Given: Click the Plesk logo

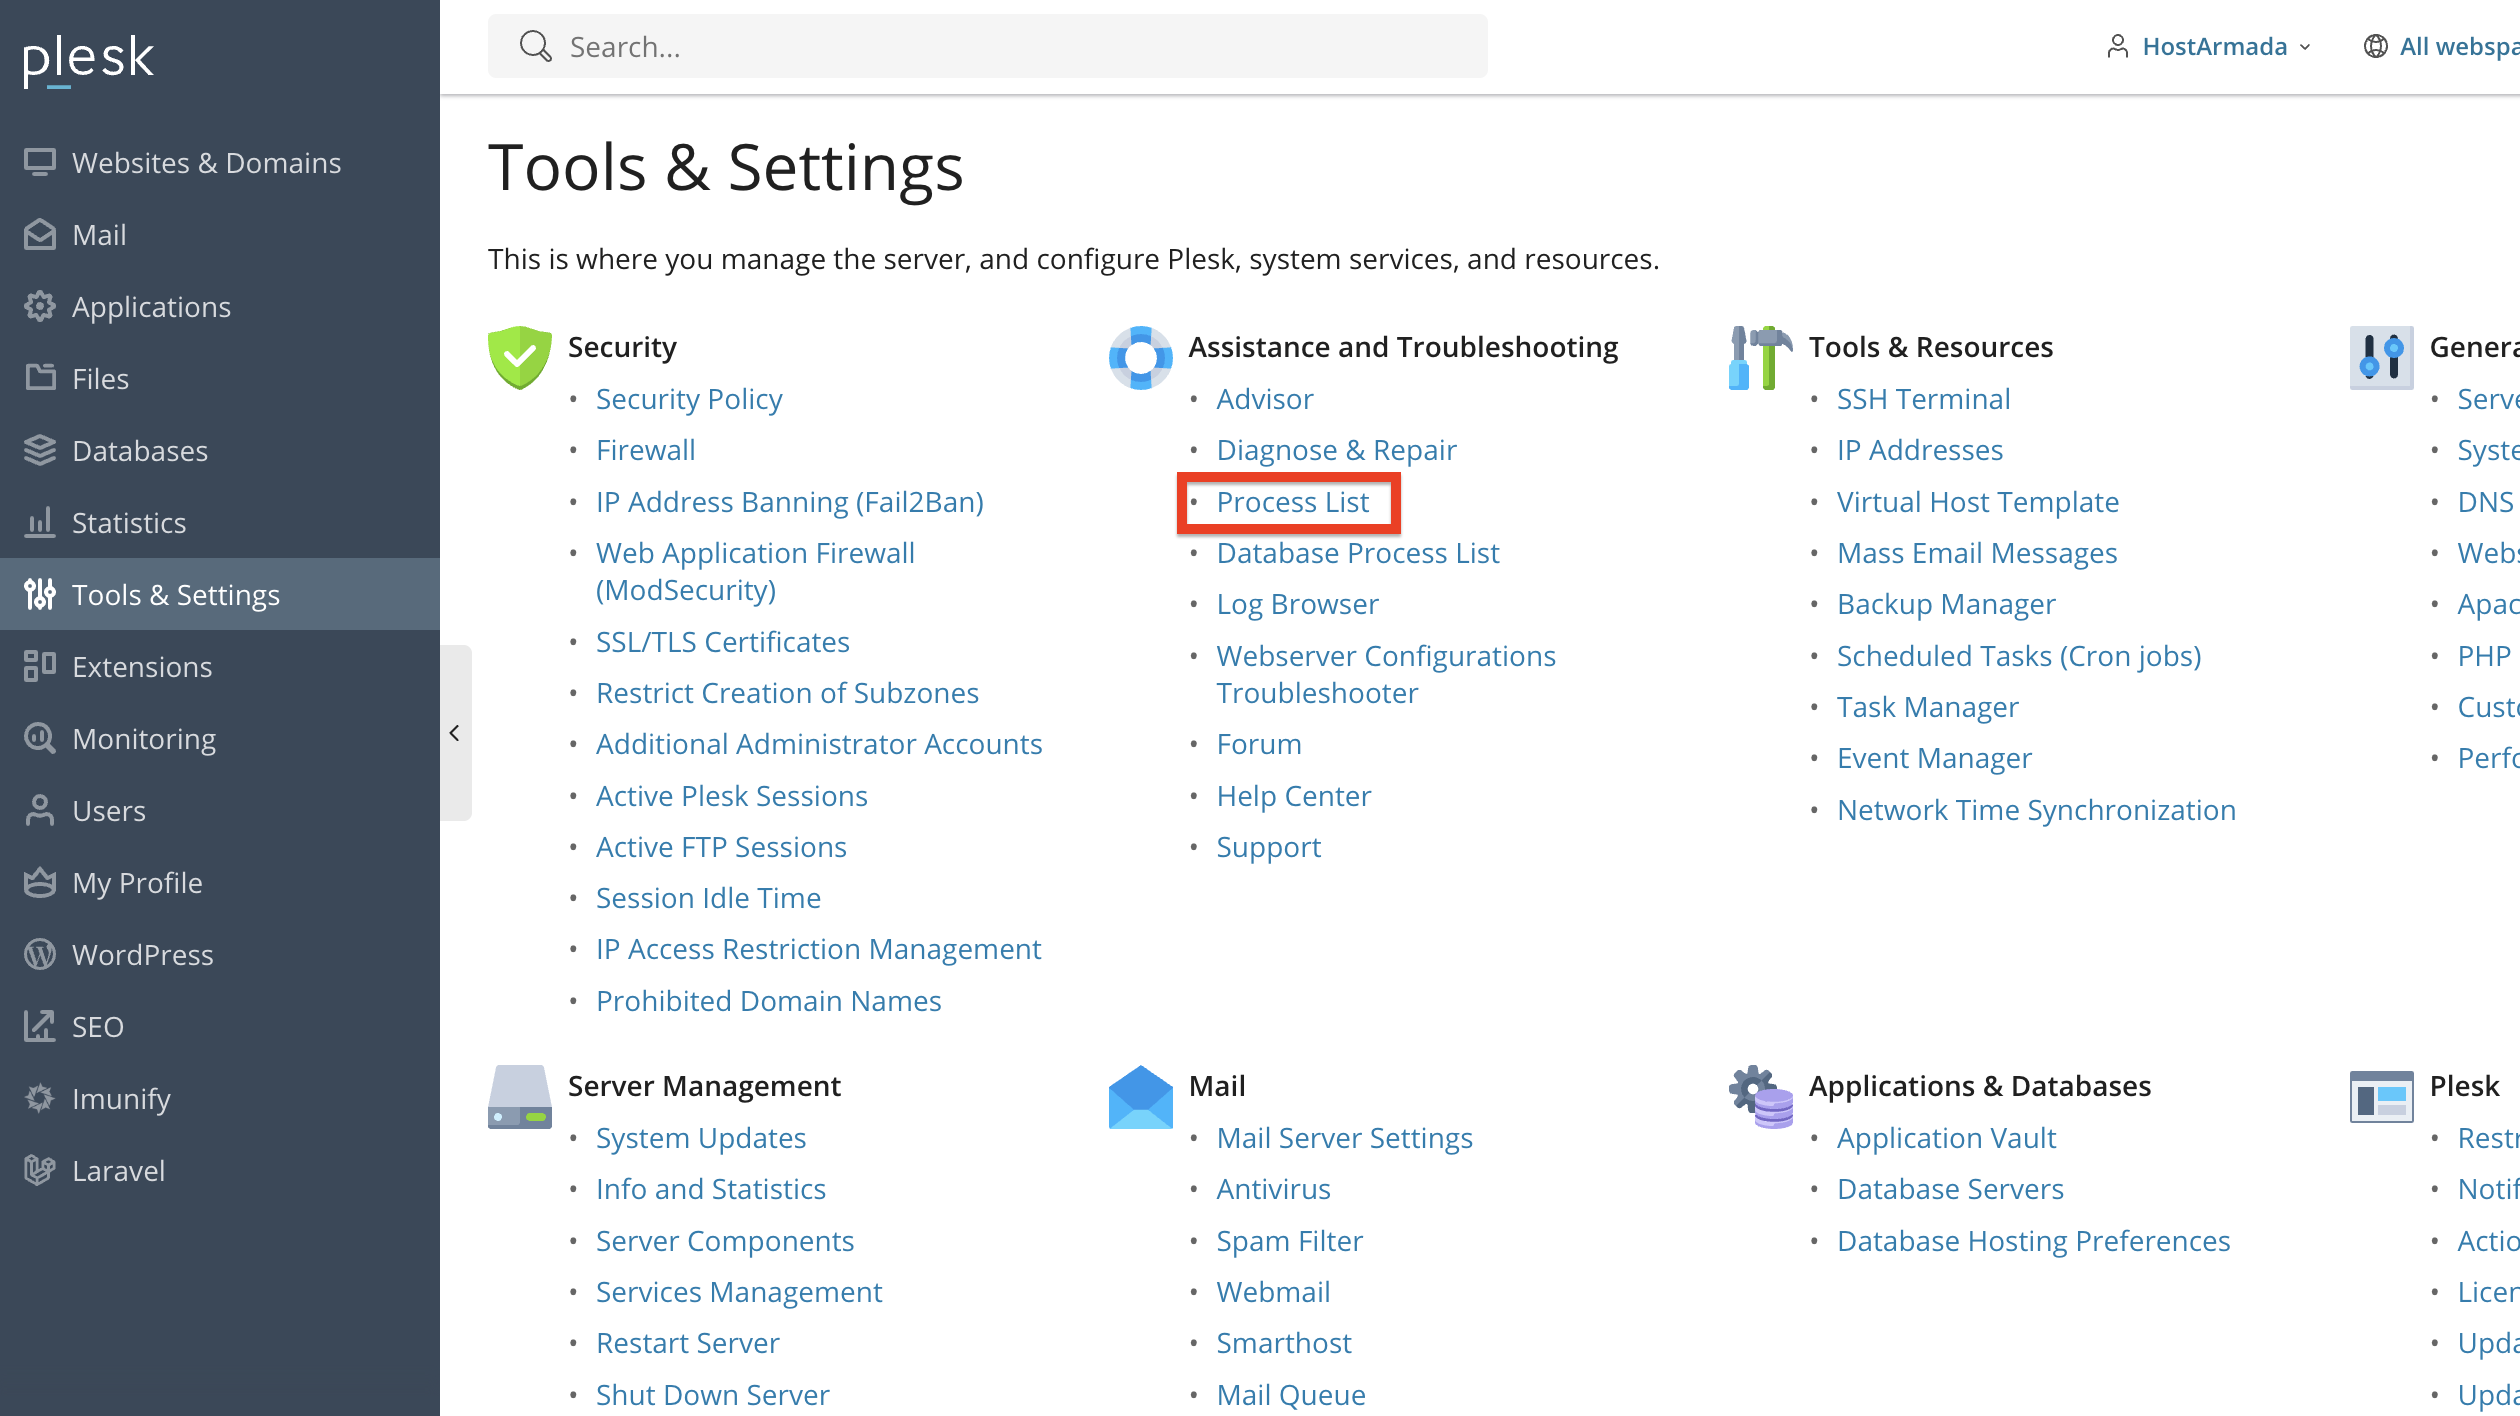Looking at the screenshot, I should coord(88,60).
